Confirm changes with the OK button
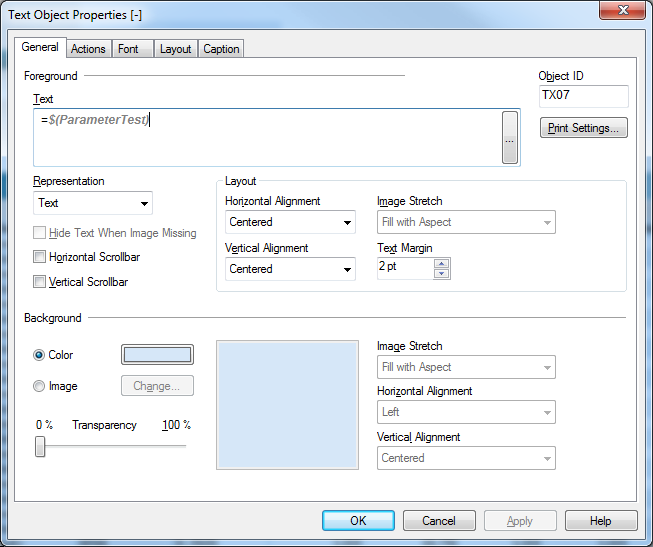 click(x=358, y=521)
